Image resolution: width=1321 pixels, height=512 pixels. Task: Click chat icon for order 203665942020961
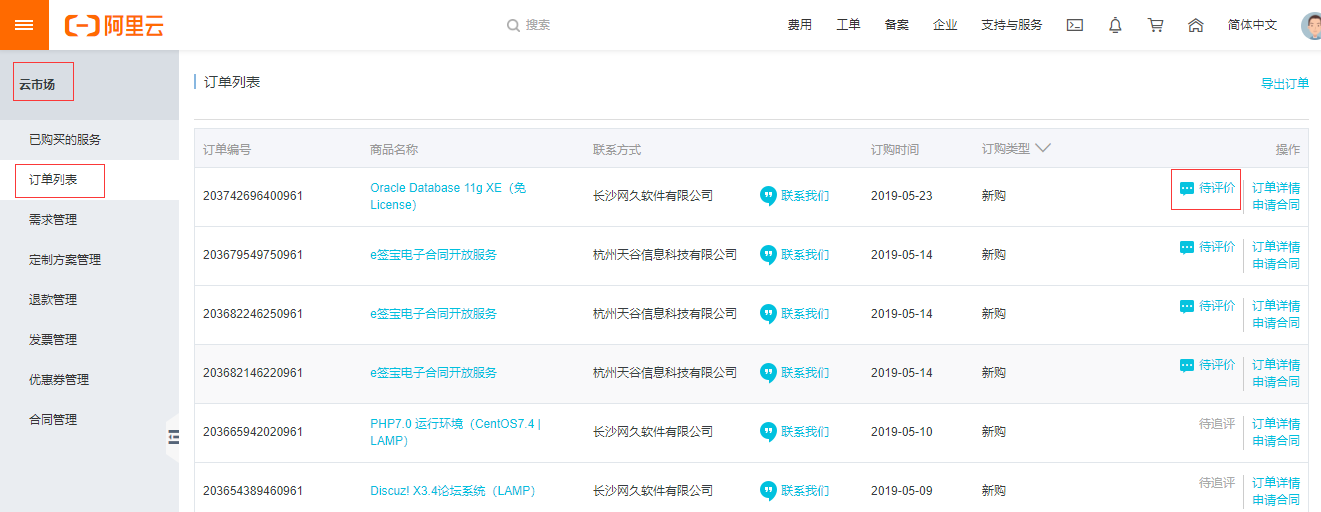768,432
